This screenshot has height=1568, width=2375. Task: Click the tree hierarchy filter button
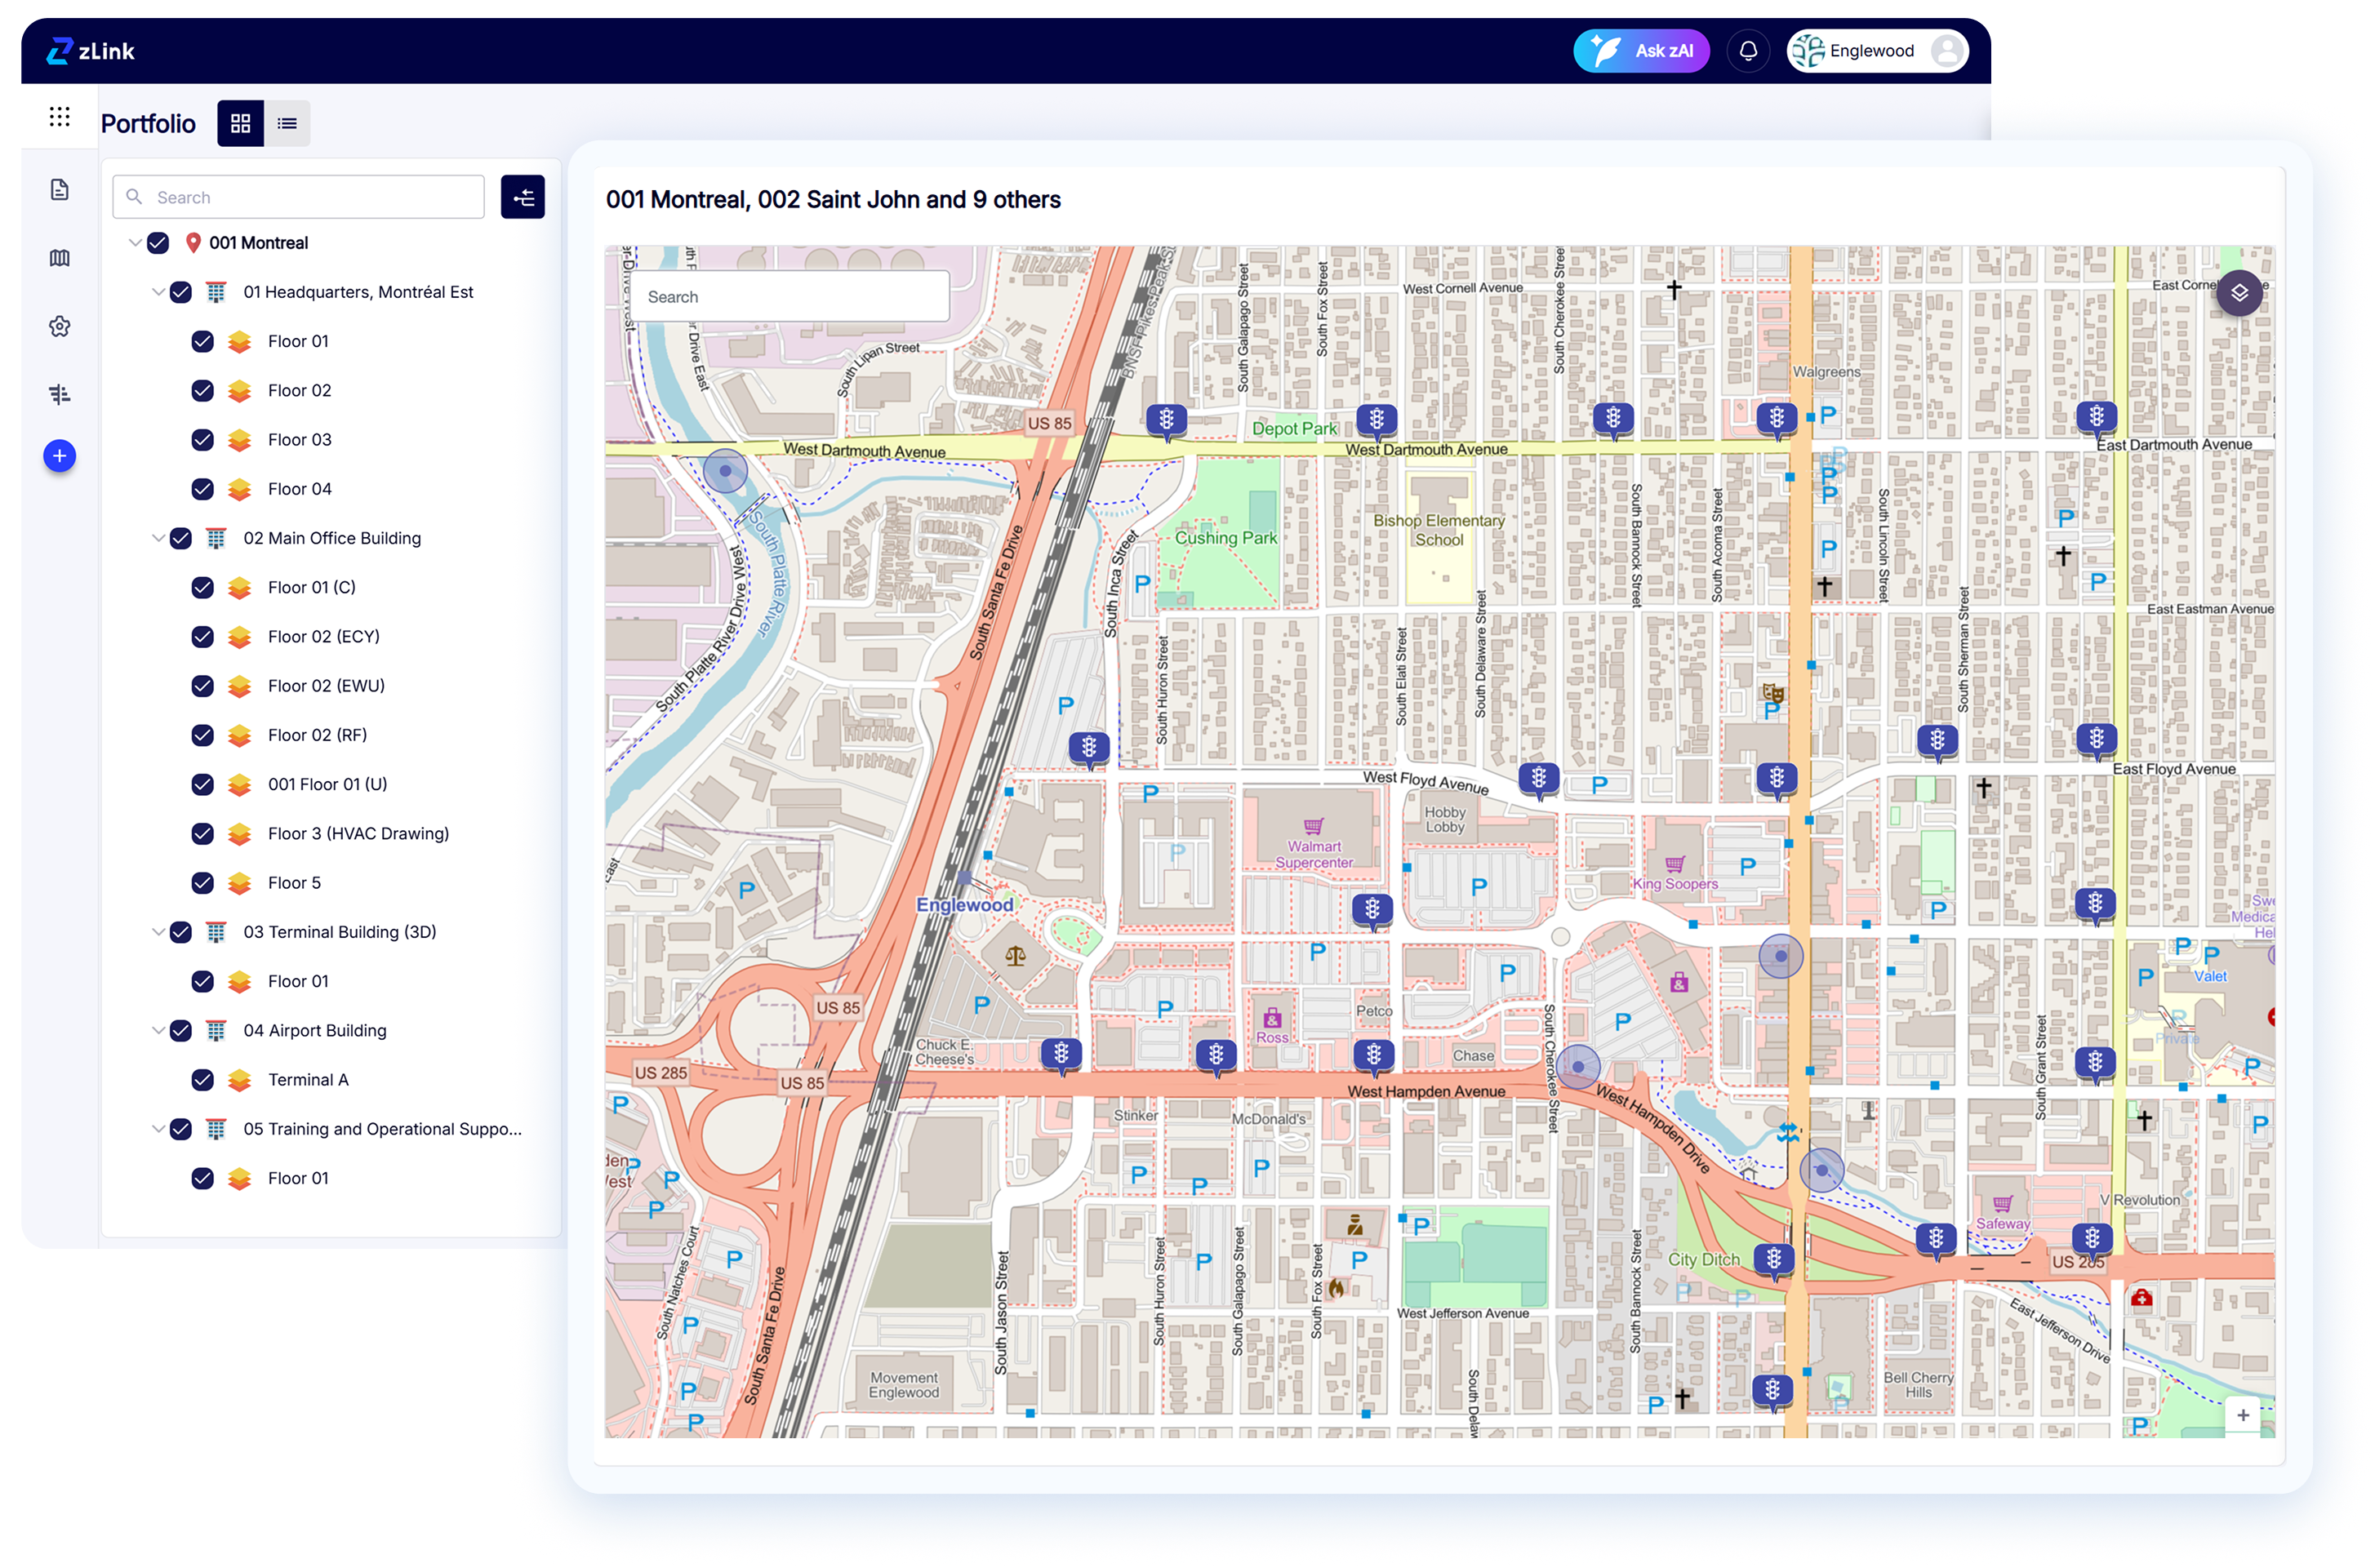522,197
